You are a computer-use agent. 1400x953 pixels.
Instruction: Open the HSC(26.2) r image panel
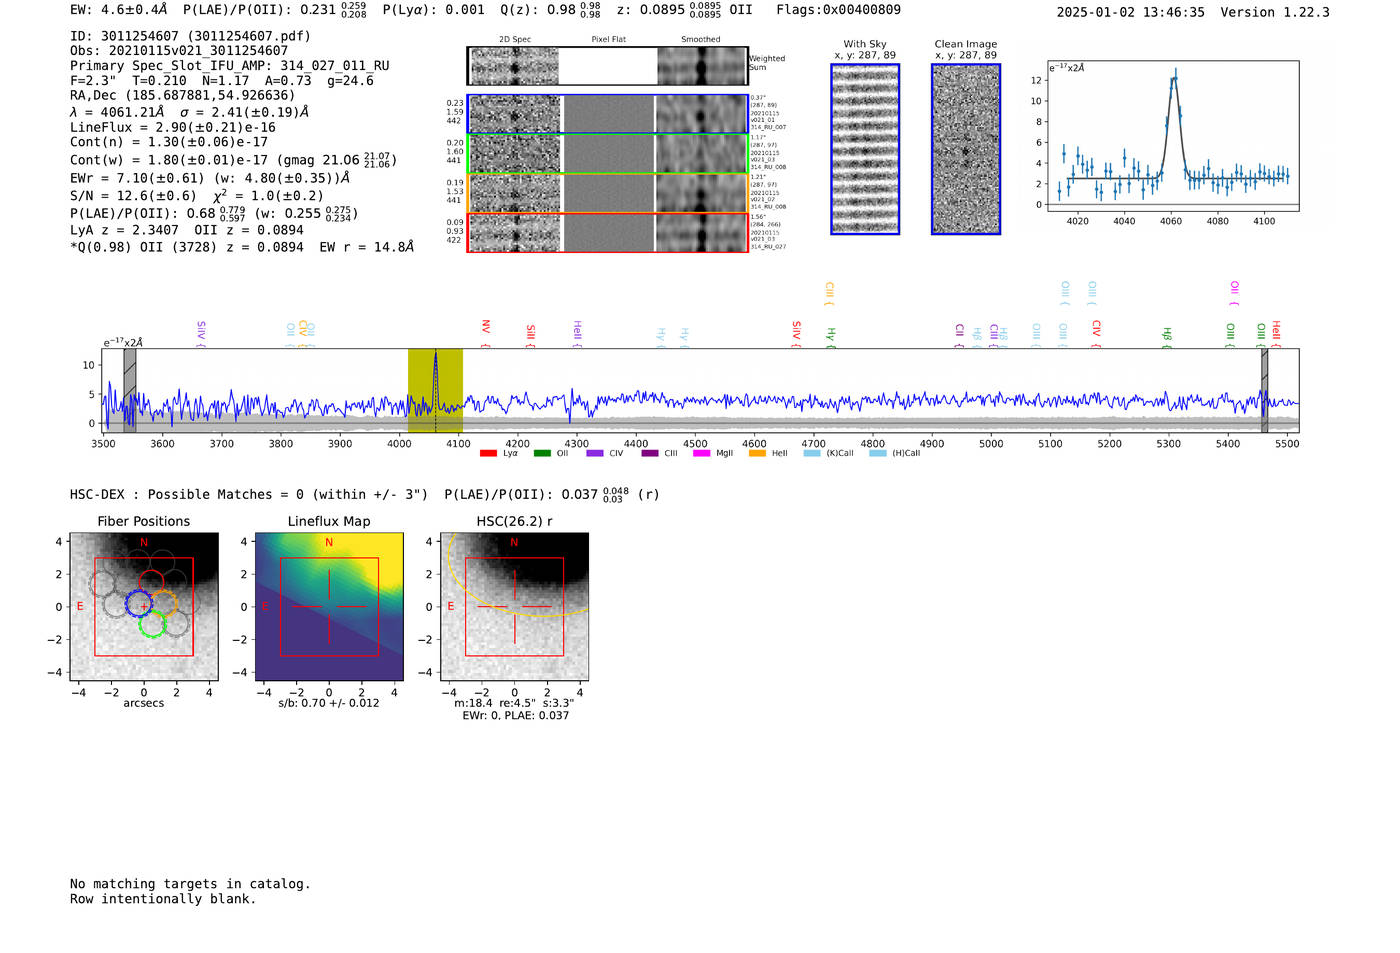click(x=514, y=606)
